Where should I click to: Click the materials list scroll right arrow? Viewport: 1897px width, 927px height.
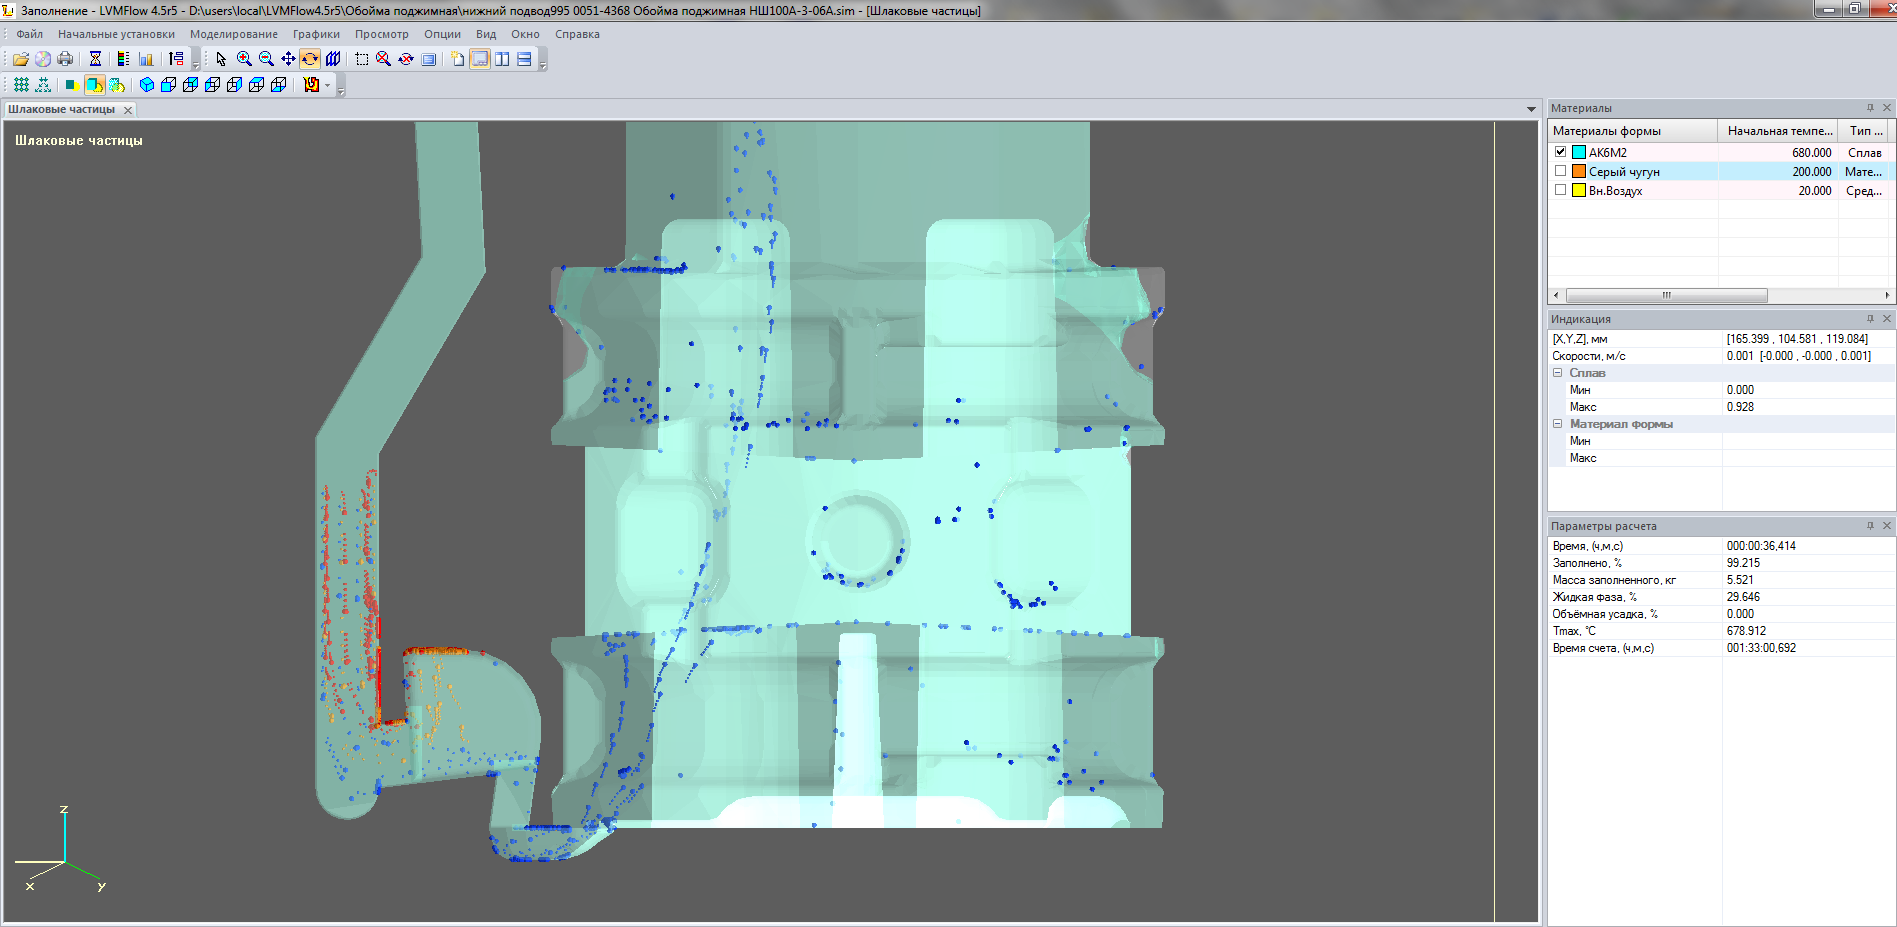tap(1887, 295)
